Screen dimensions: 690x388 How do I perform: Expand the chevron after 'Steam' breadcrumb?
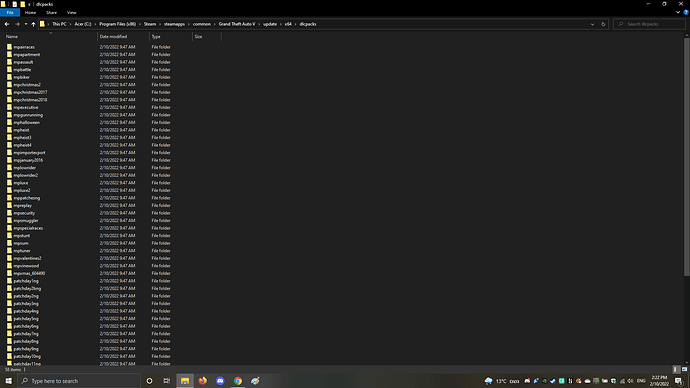click(x=160, y=24)
